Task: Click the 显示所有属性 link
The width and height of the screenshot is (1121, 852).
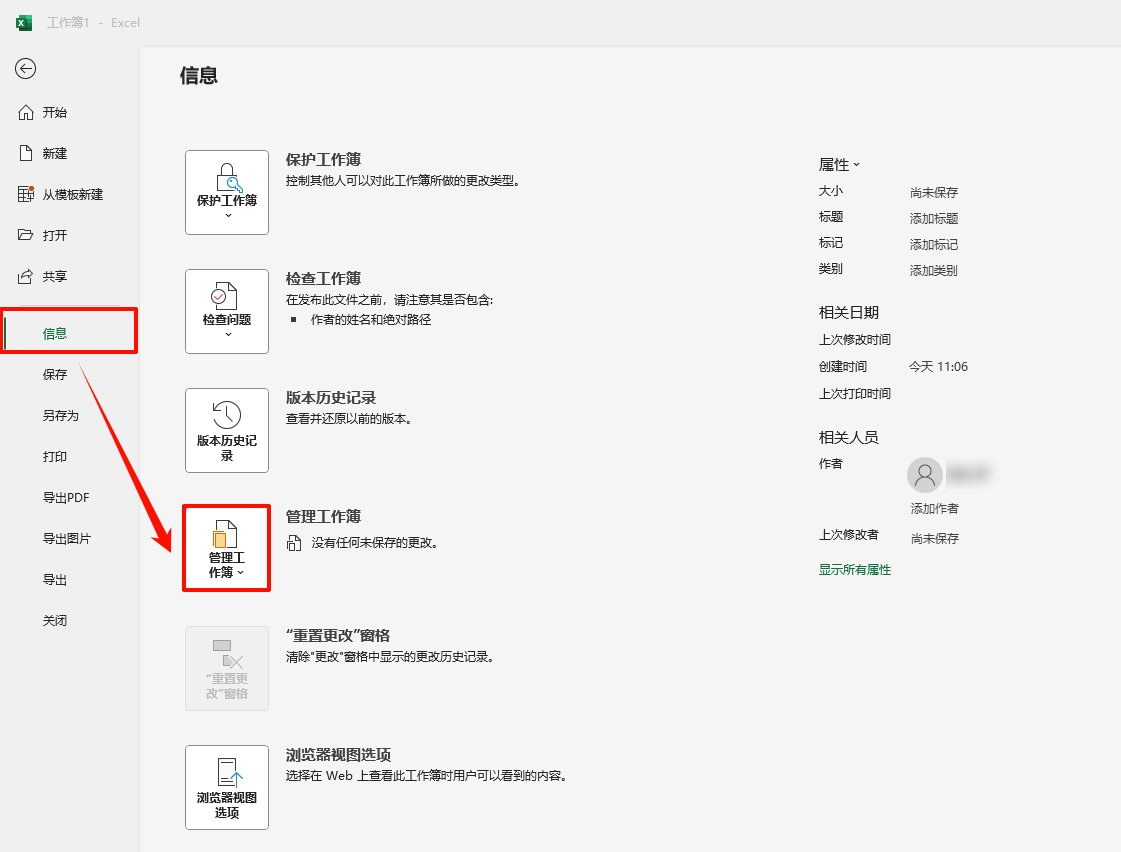Action: tap(855, 568)
